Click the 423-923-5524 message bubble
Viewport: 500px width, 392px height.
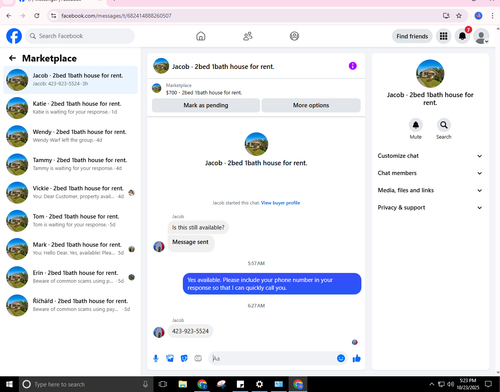(190, 331)
